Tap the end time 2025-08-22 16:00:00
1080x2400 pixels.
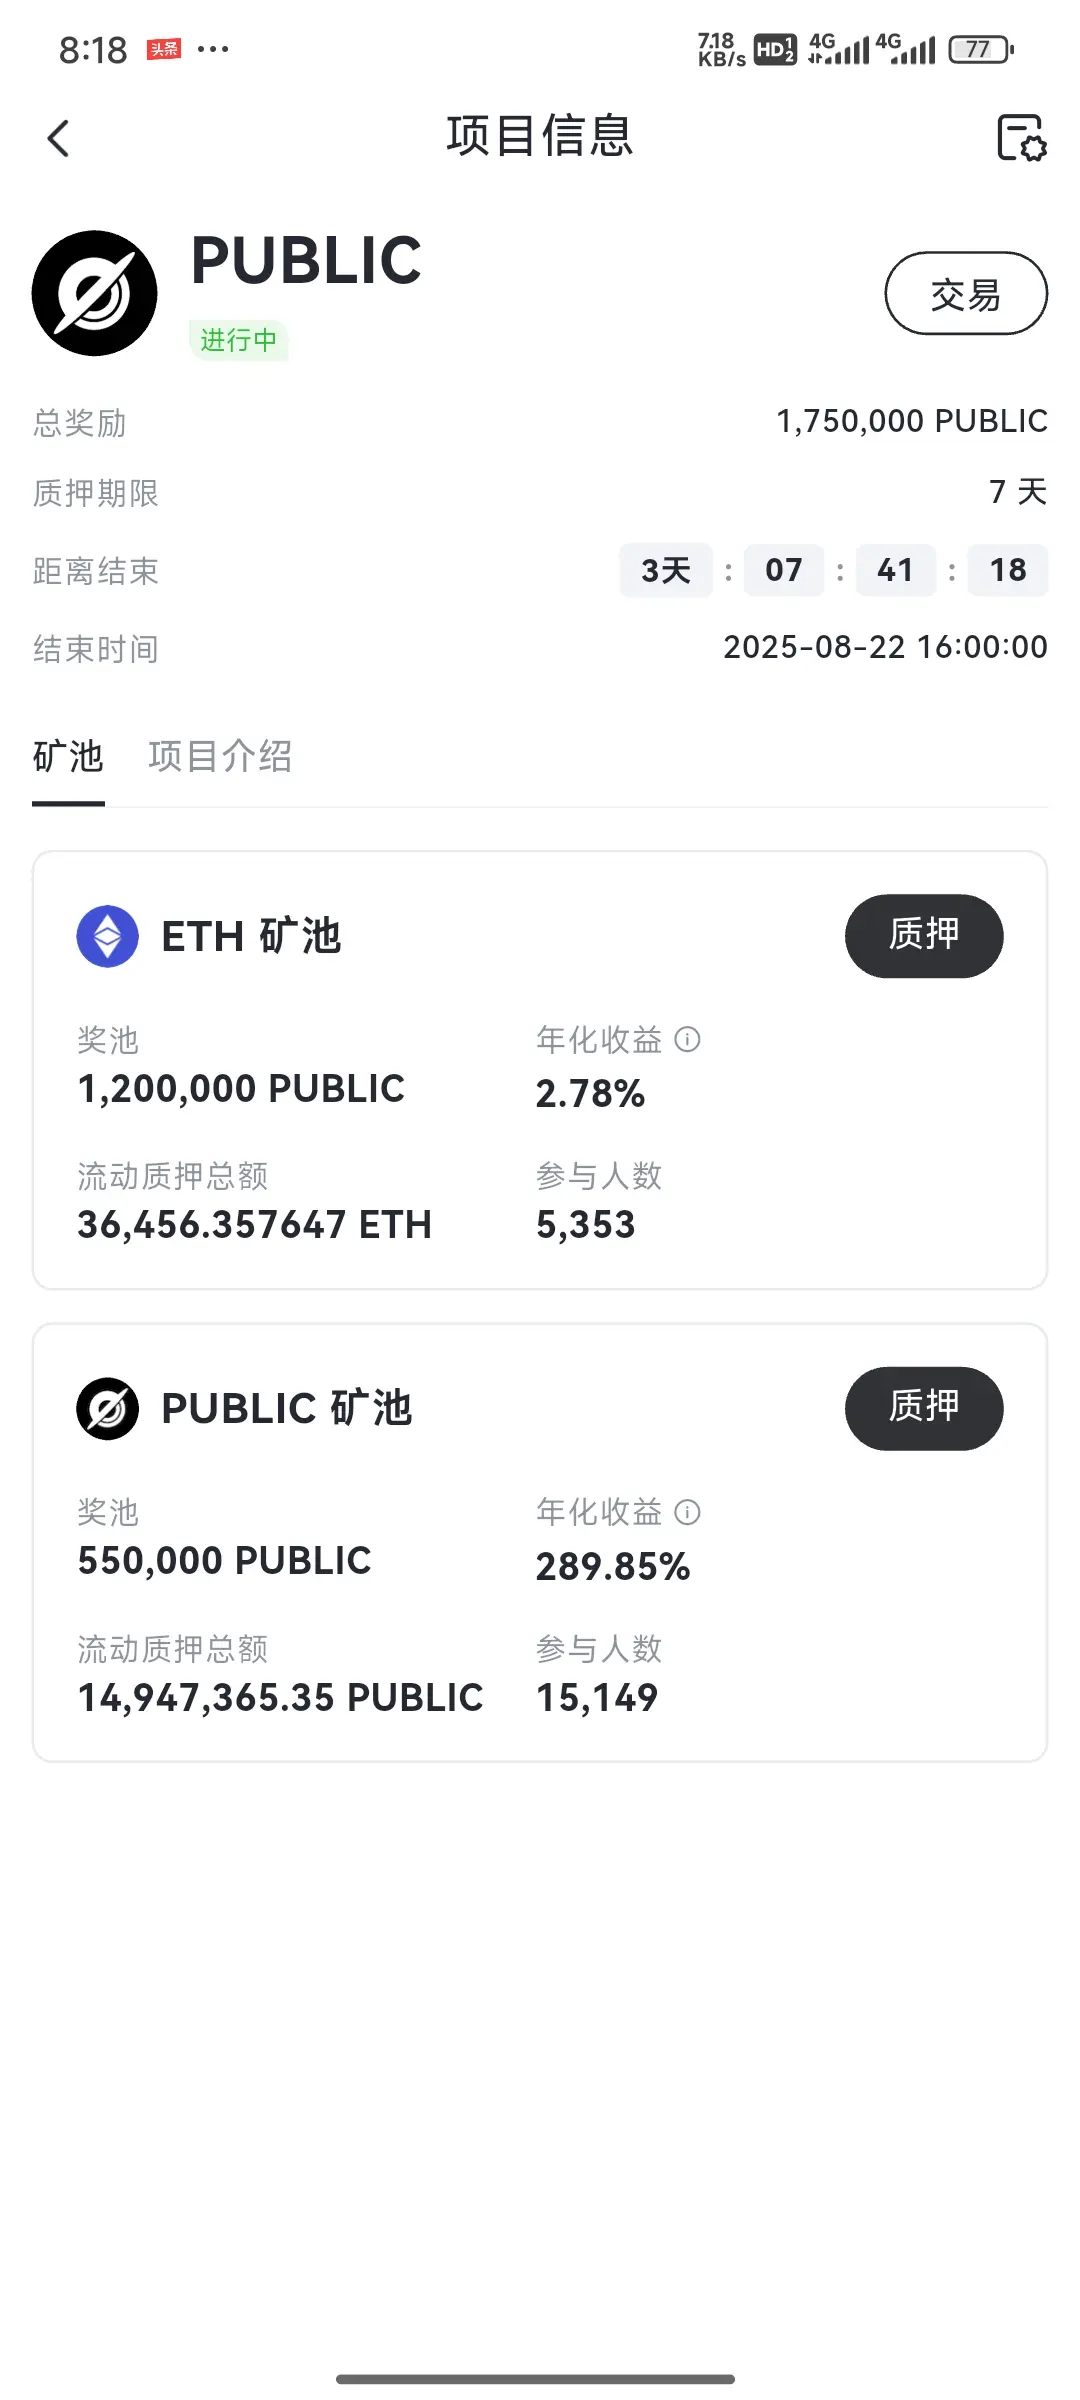tap(885, 647)
